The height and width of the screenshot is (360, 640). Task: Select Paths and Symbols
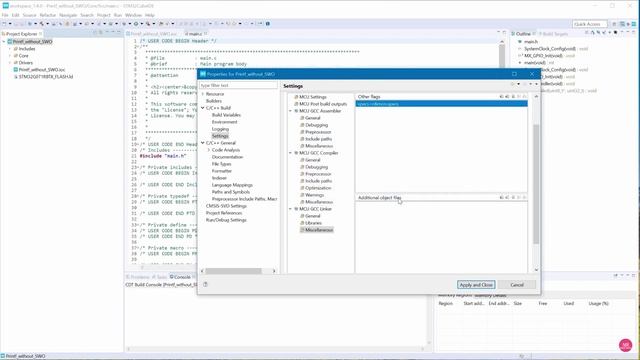(x=231, y=191)
